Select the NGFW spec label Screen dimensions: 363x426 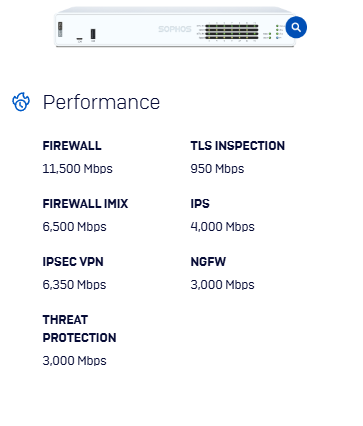point(208,262)
